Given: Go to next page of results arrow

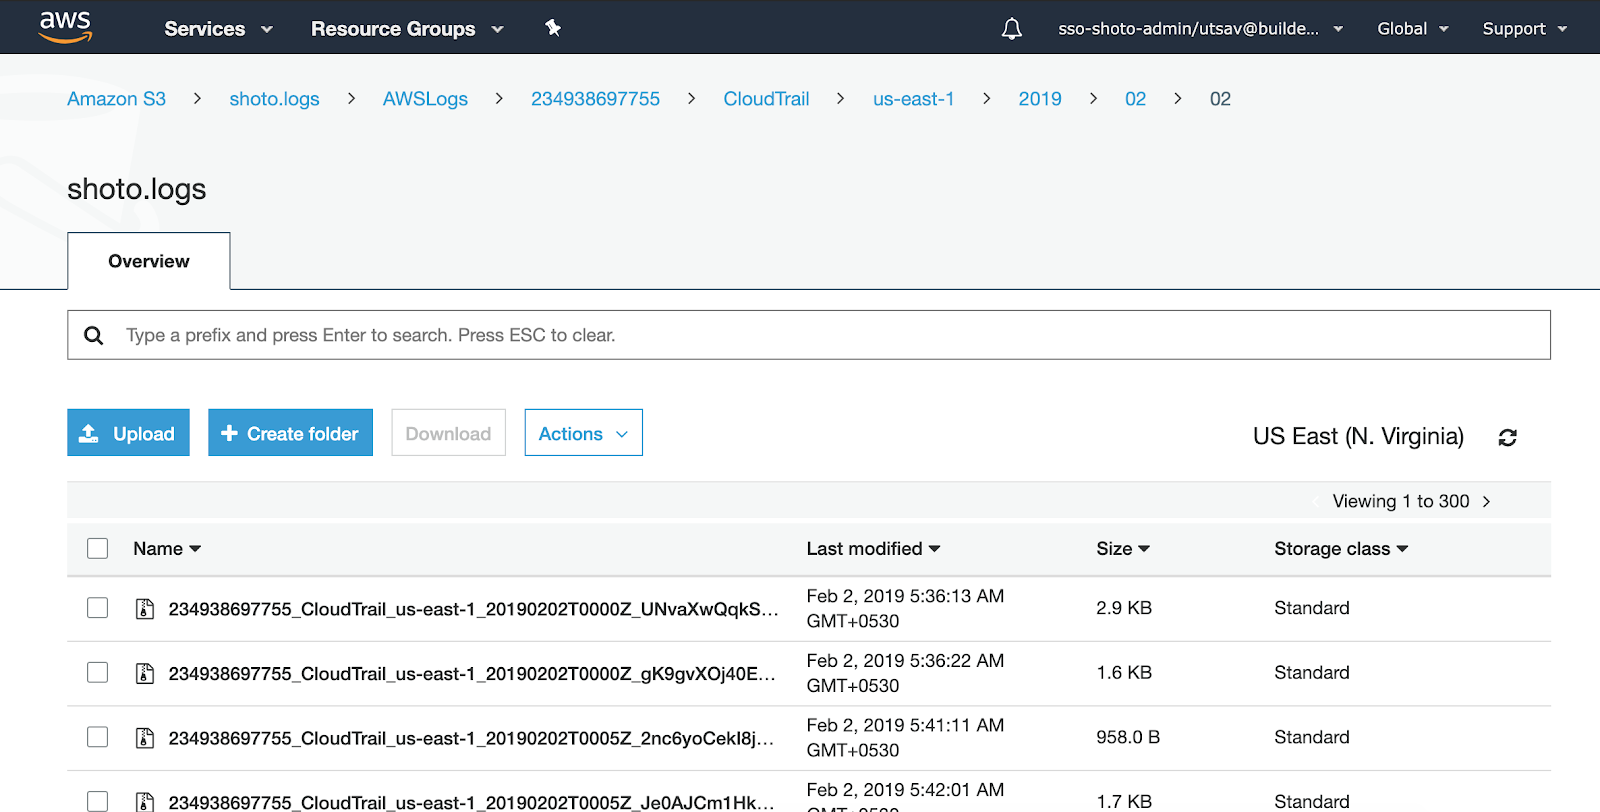Looking at the screenshot, I should 1487,501.
